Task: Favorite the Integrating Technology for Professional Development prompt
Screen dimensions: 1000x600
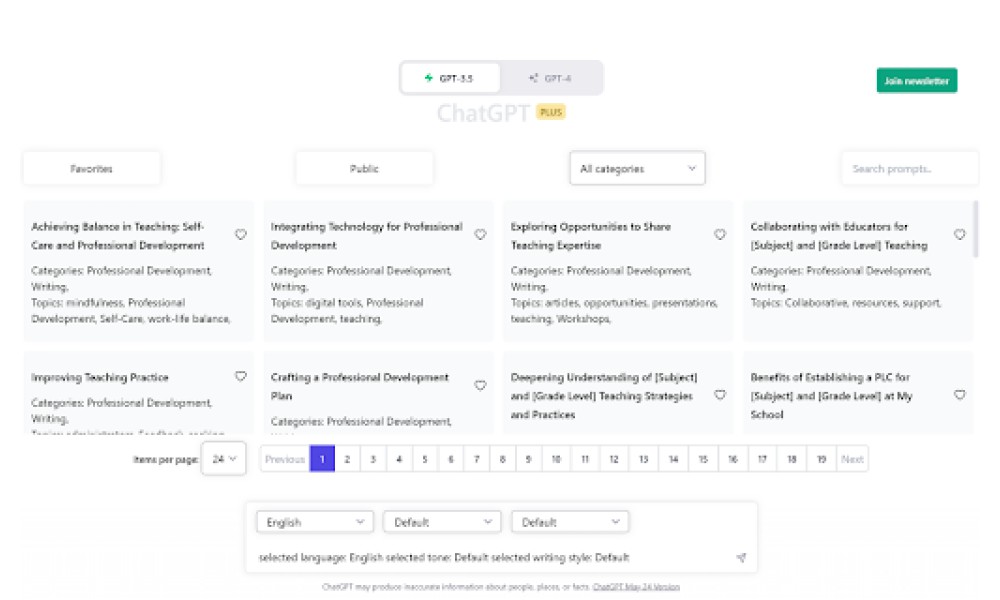Action: [480, 235]
